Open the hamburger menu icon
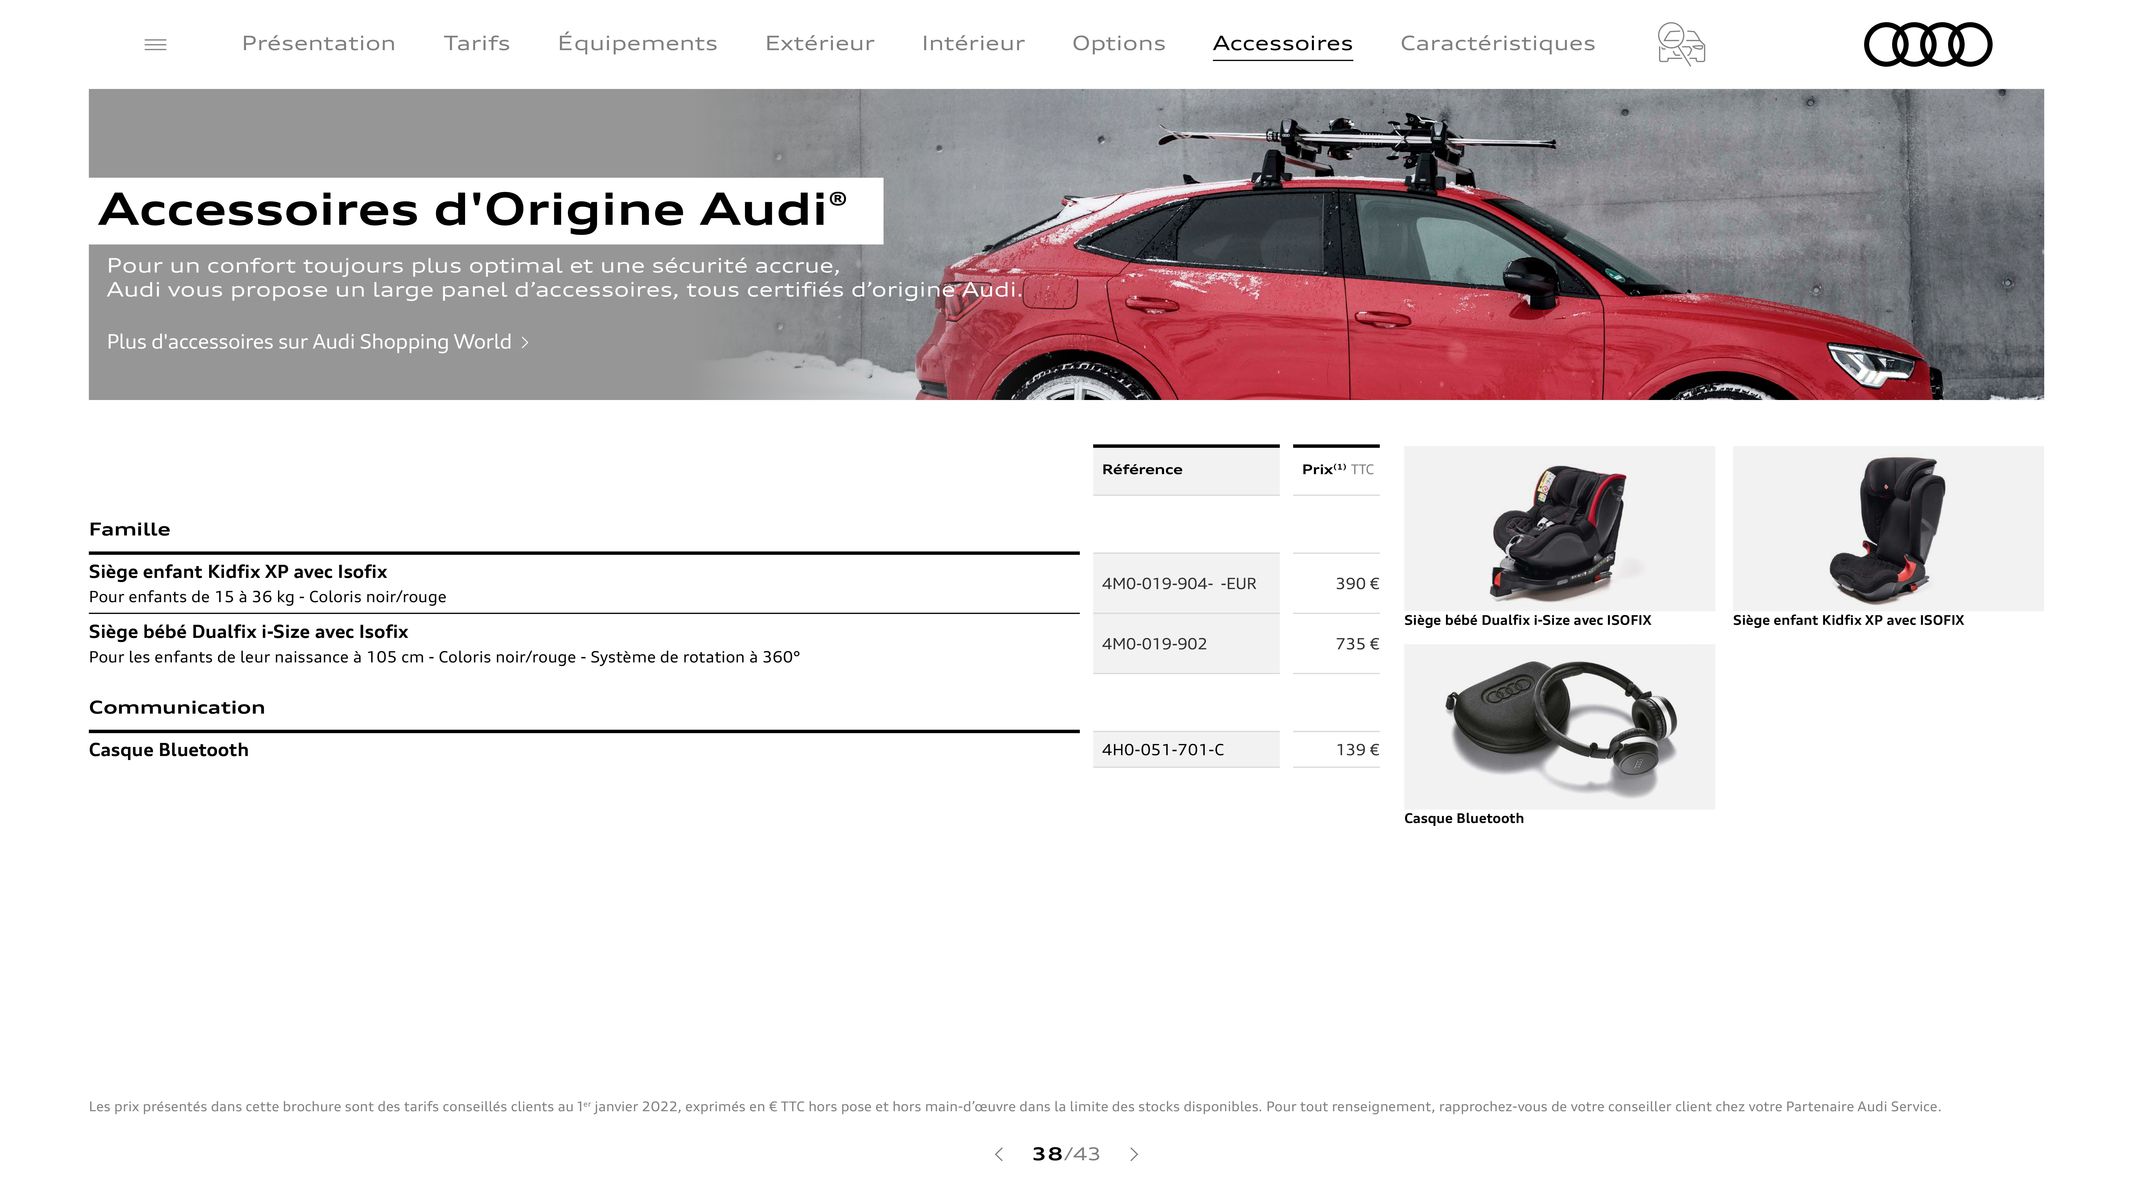Image resolution: width=2133 pixels, height=1200 pixels. click(155, 44)
